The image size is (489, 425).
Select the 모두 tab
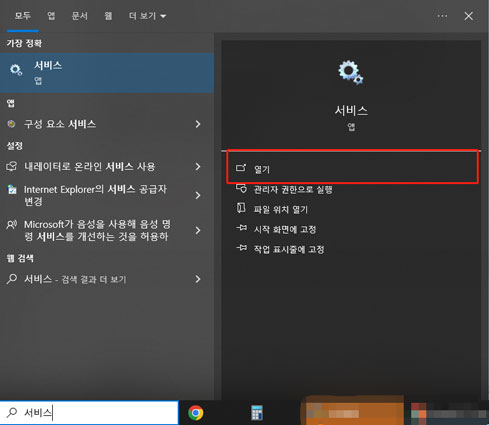(22, 16)
